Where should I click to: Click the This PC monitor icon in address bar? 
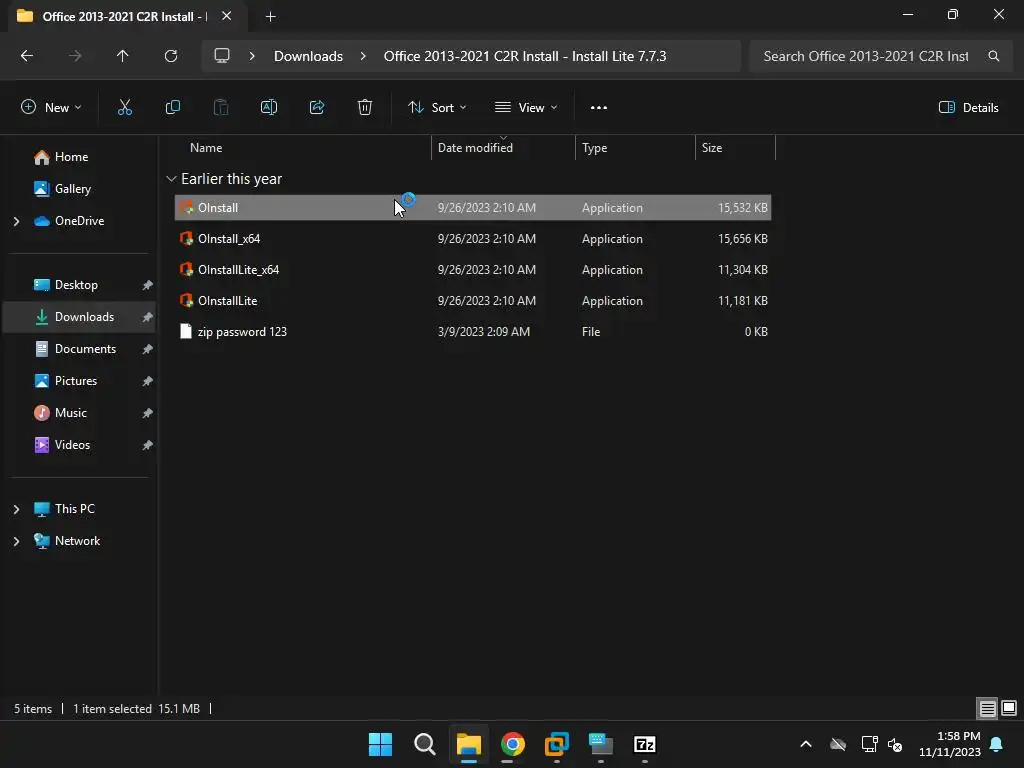click(x=222, y=56)
